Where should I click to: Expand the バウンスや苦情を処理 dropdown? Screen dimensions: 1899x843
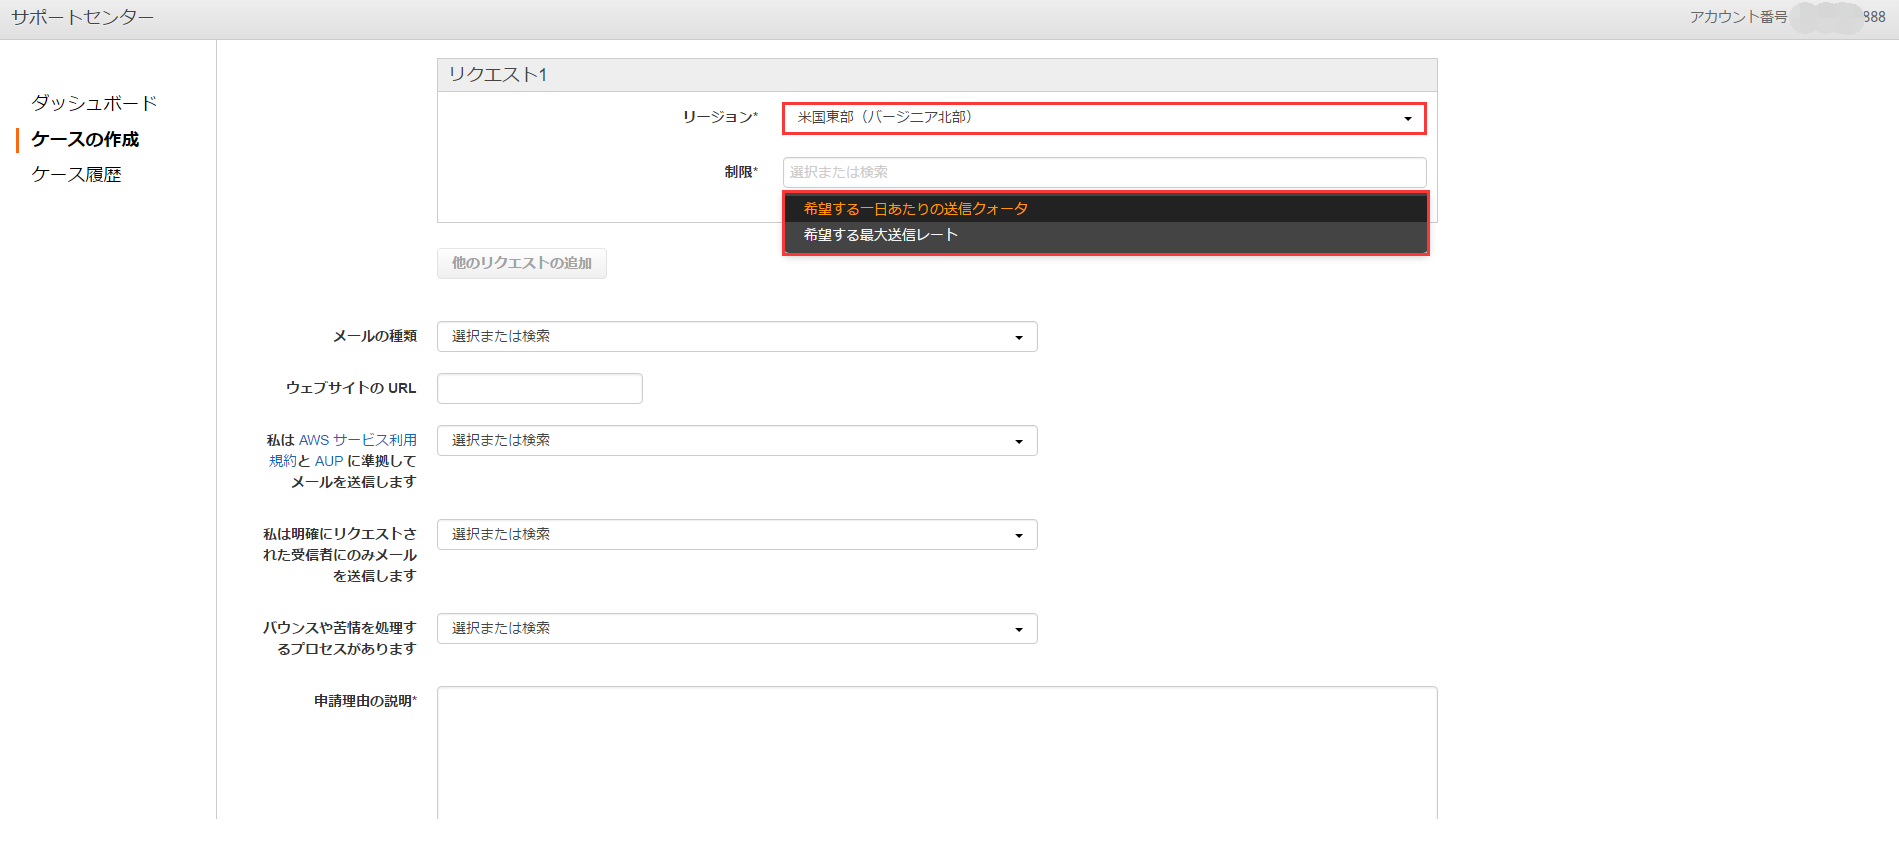pyautogui.click(x=736, y=629)
